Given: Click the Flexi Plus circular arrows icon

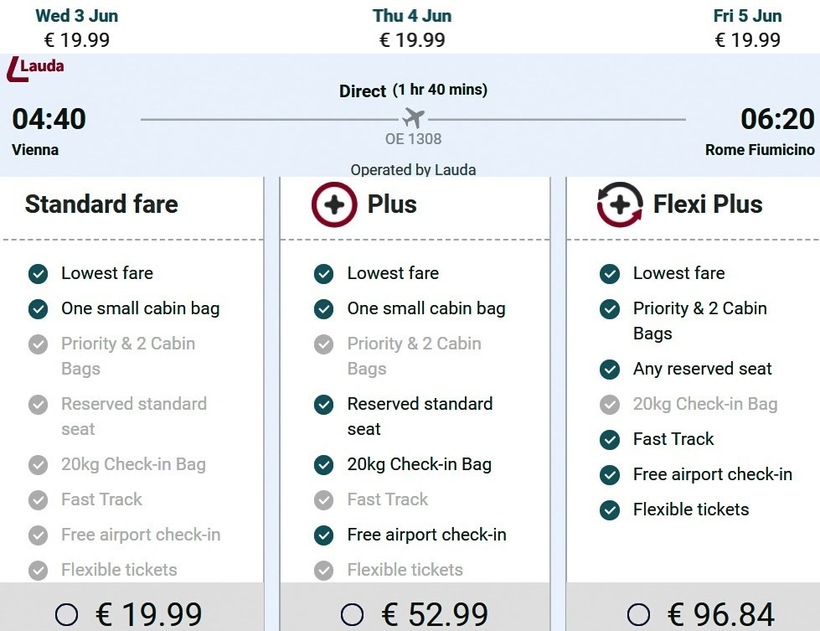Looking at the screenshot, I should pos(619,205).
